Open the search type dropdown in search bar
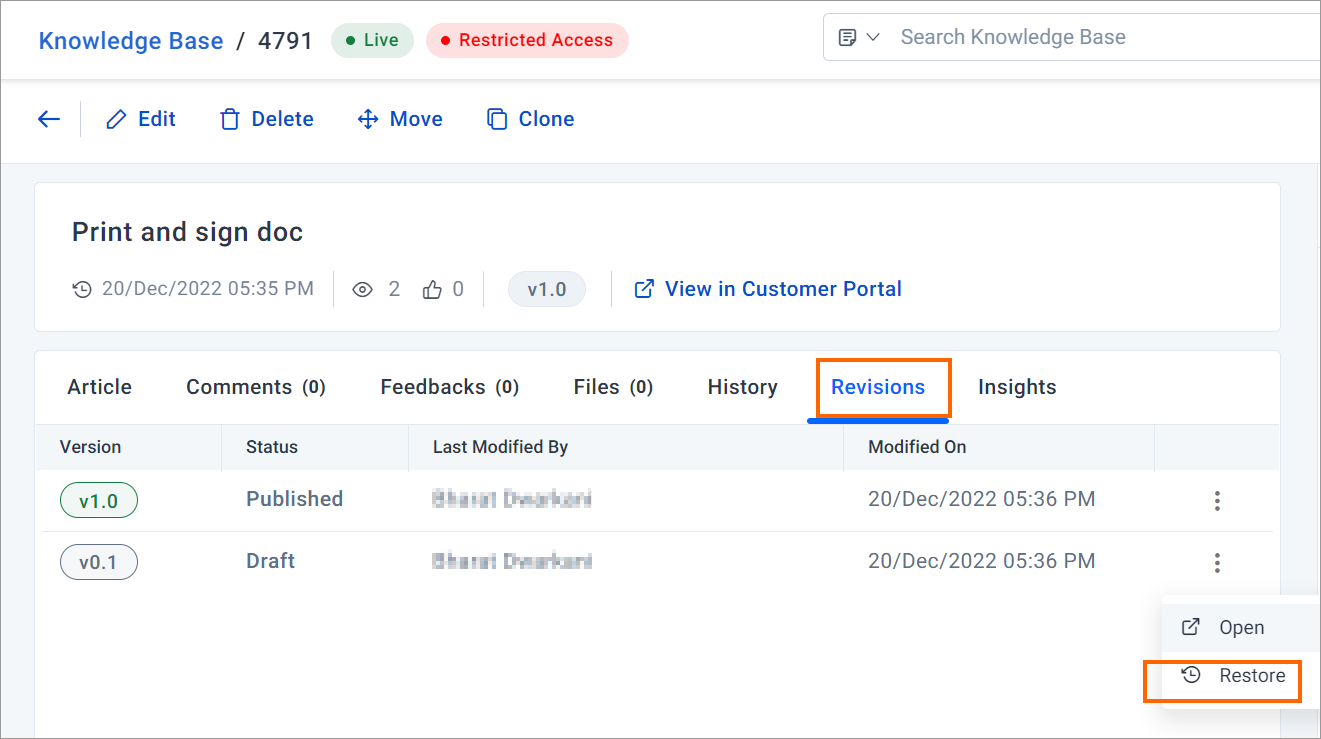The image size is (1321, 739). (x=859, y=37)
